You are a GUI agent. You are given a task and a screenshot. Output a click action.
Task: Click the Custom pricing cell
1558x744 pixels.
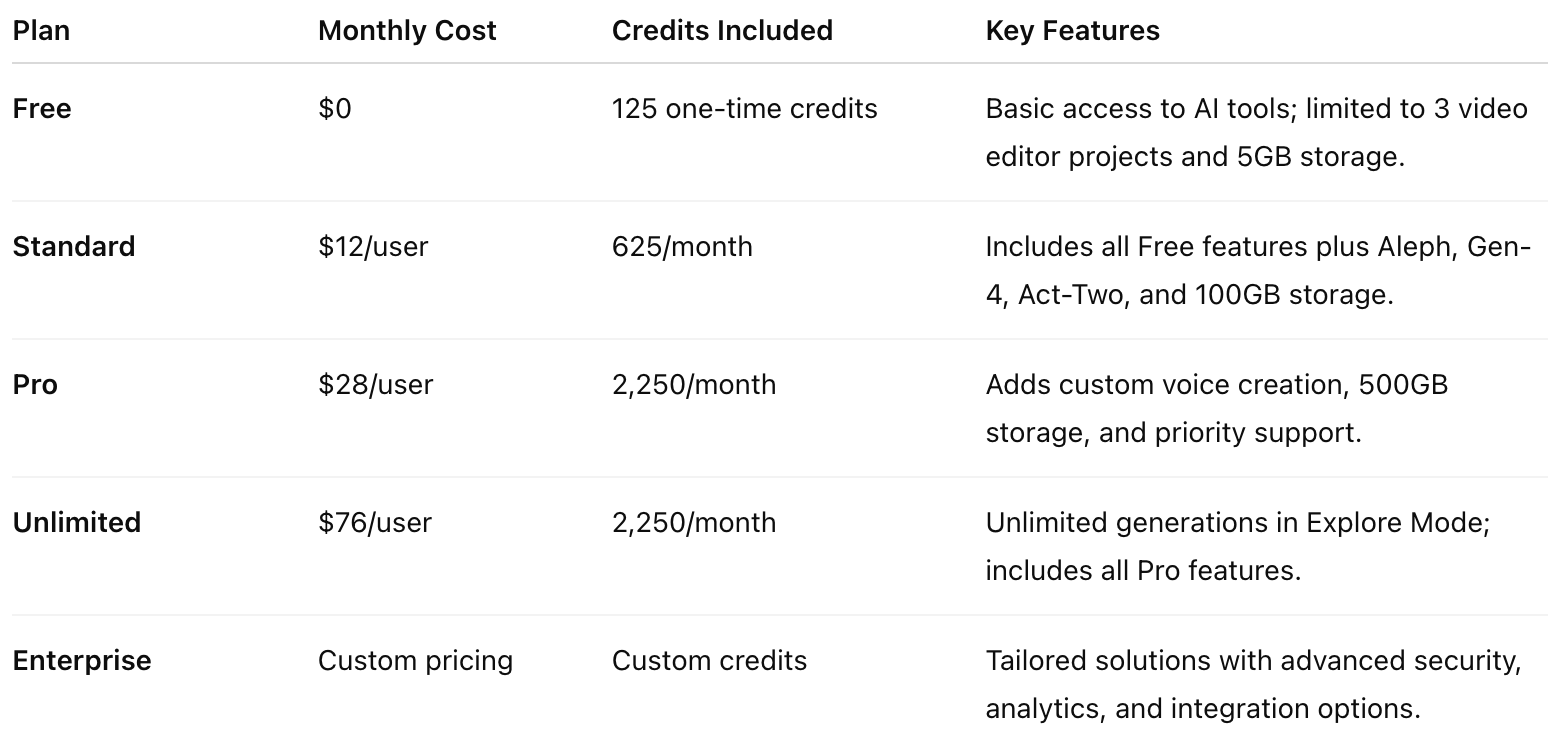(x=415, y=660)
